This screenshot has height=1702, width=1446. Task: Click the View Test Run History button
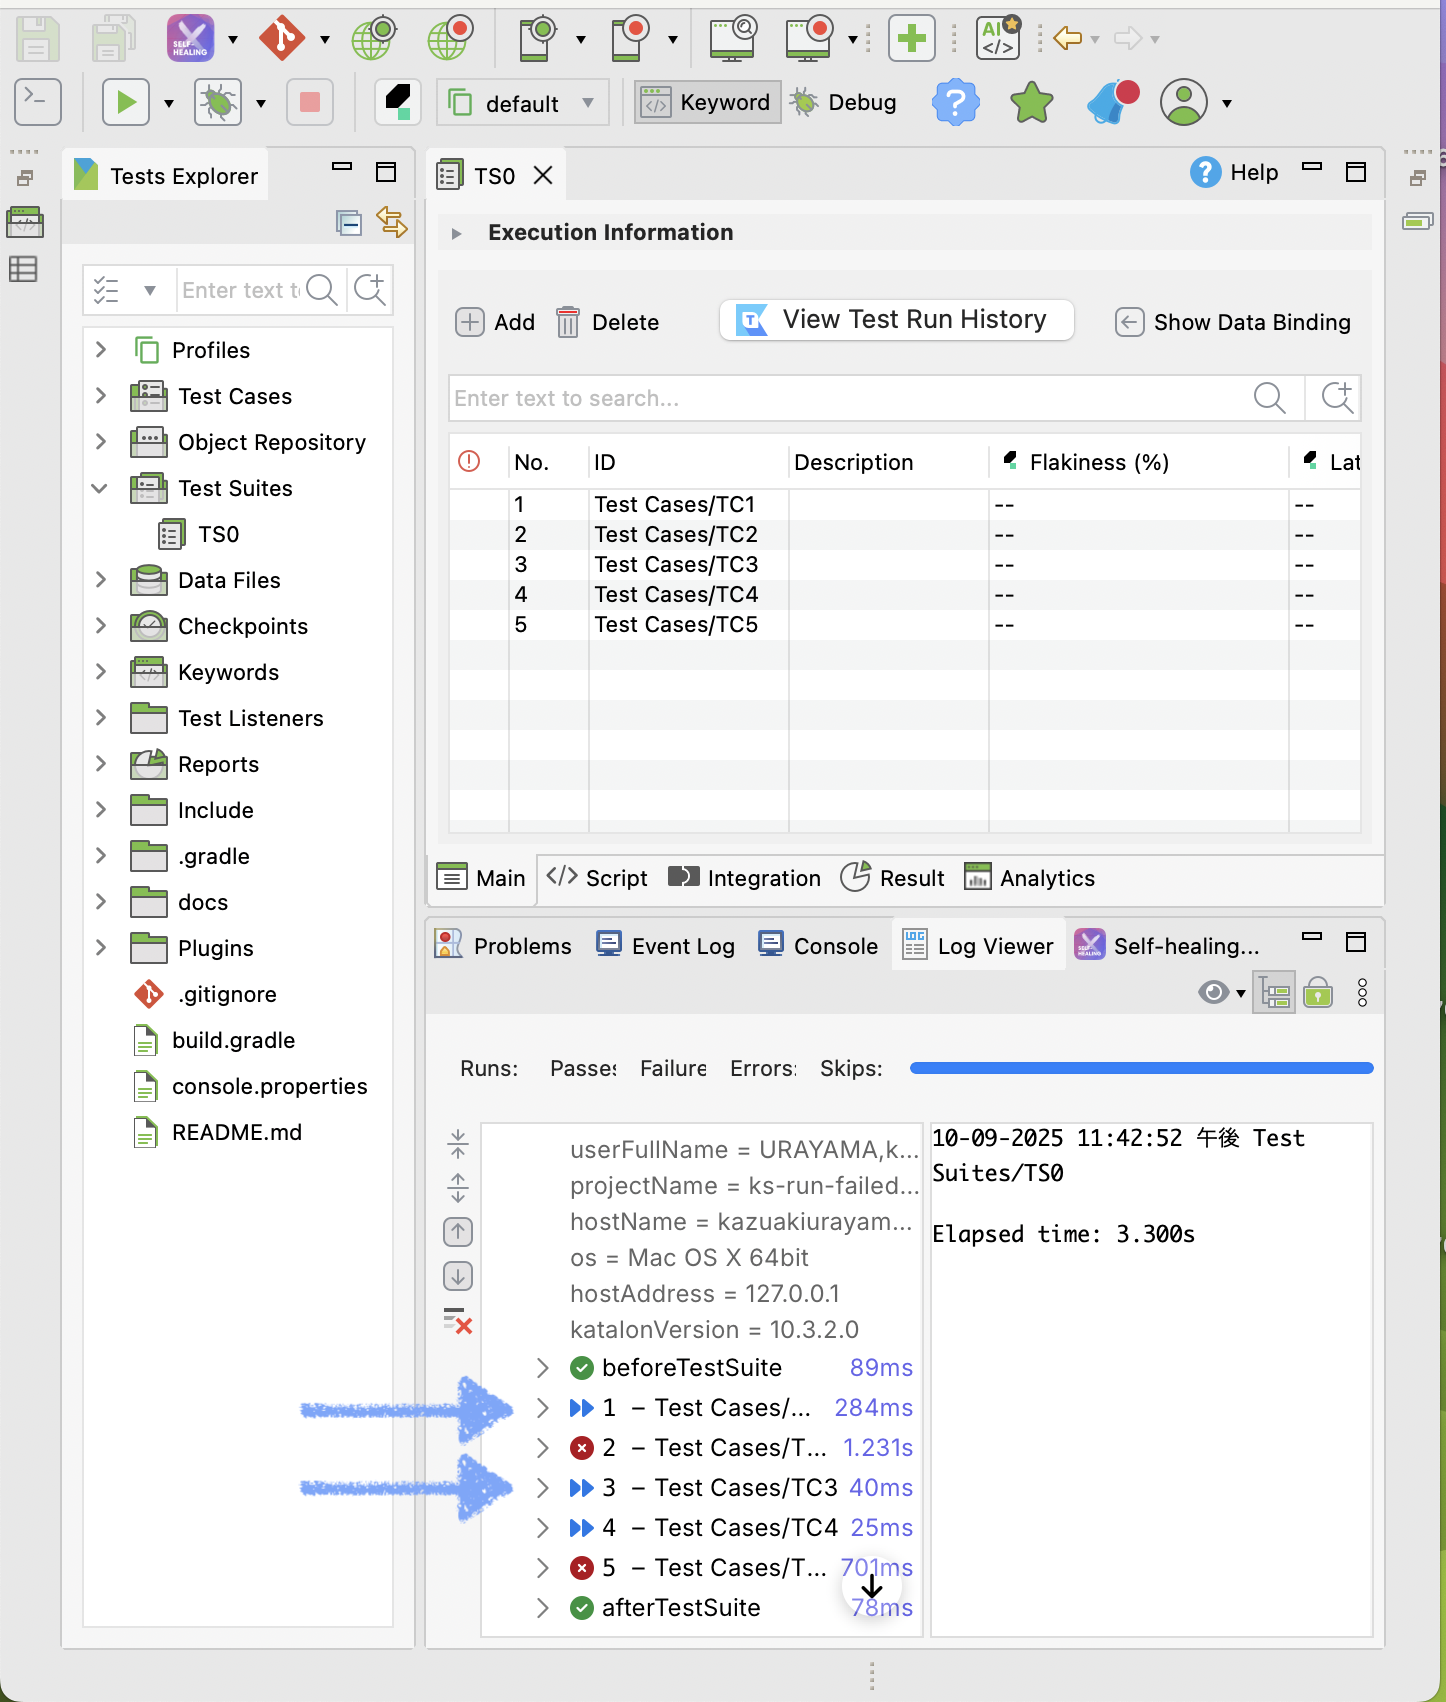point(896,320)
